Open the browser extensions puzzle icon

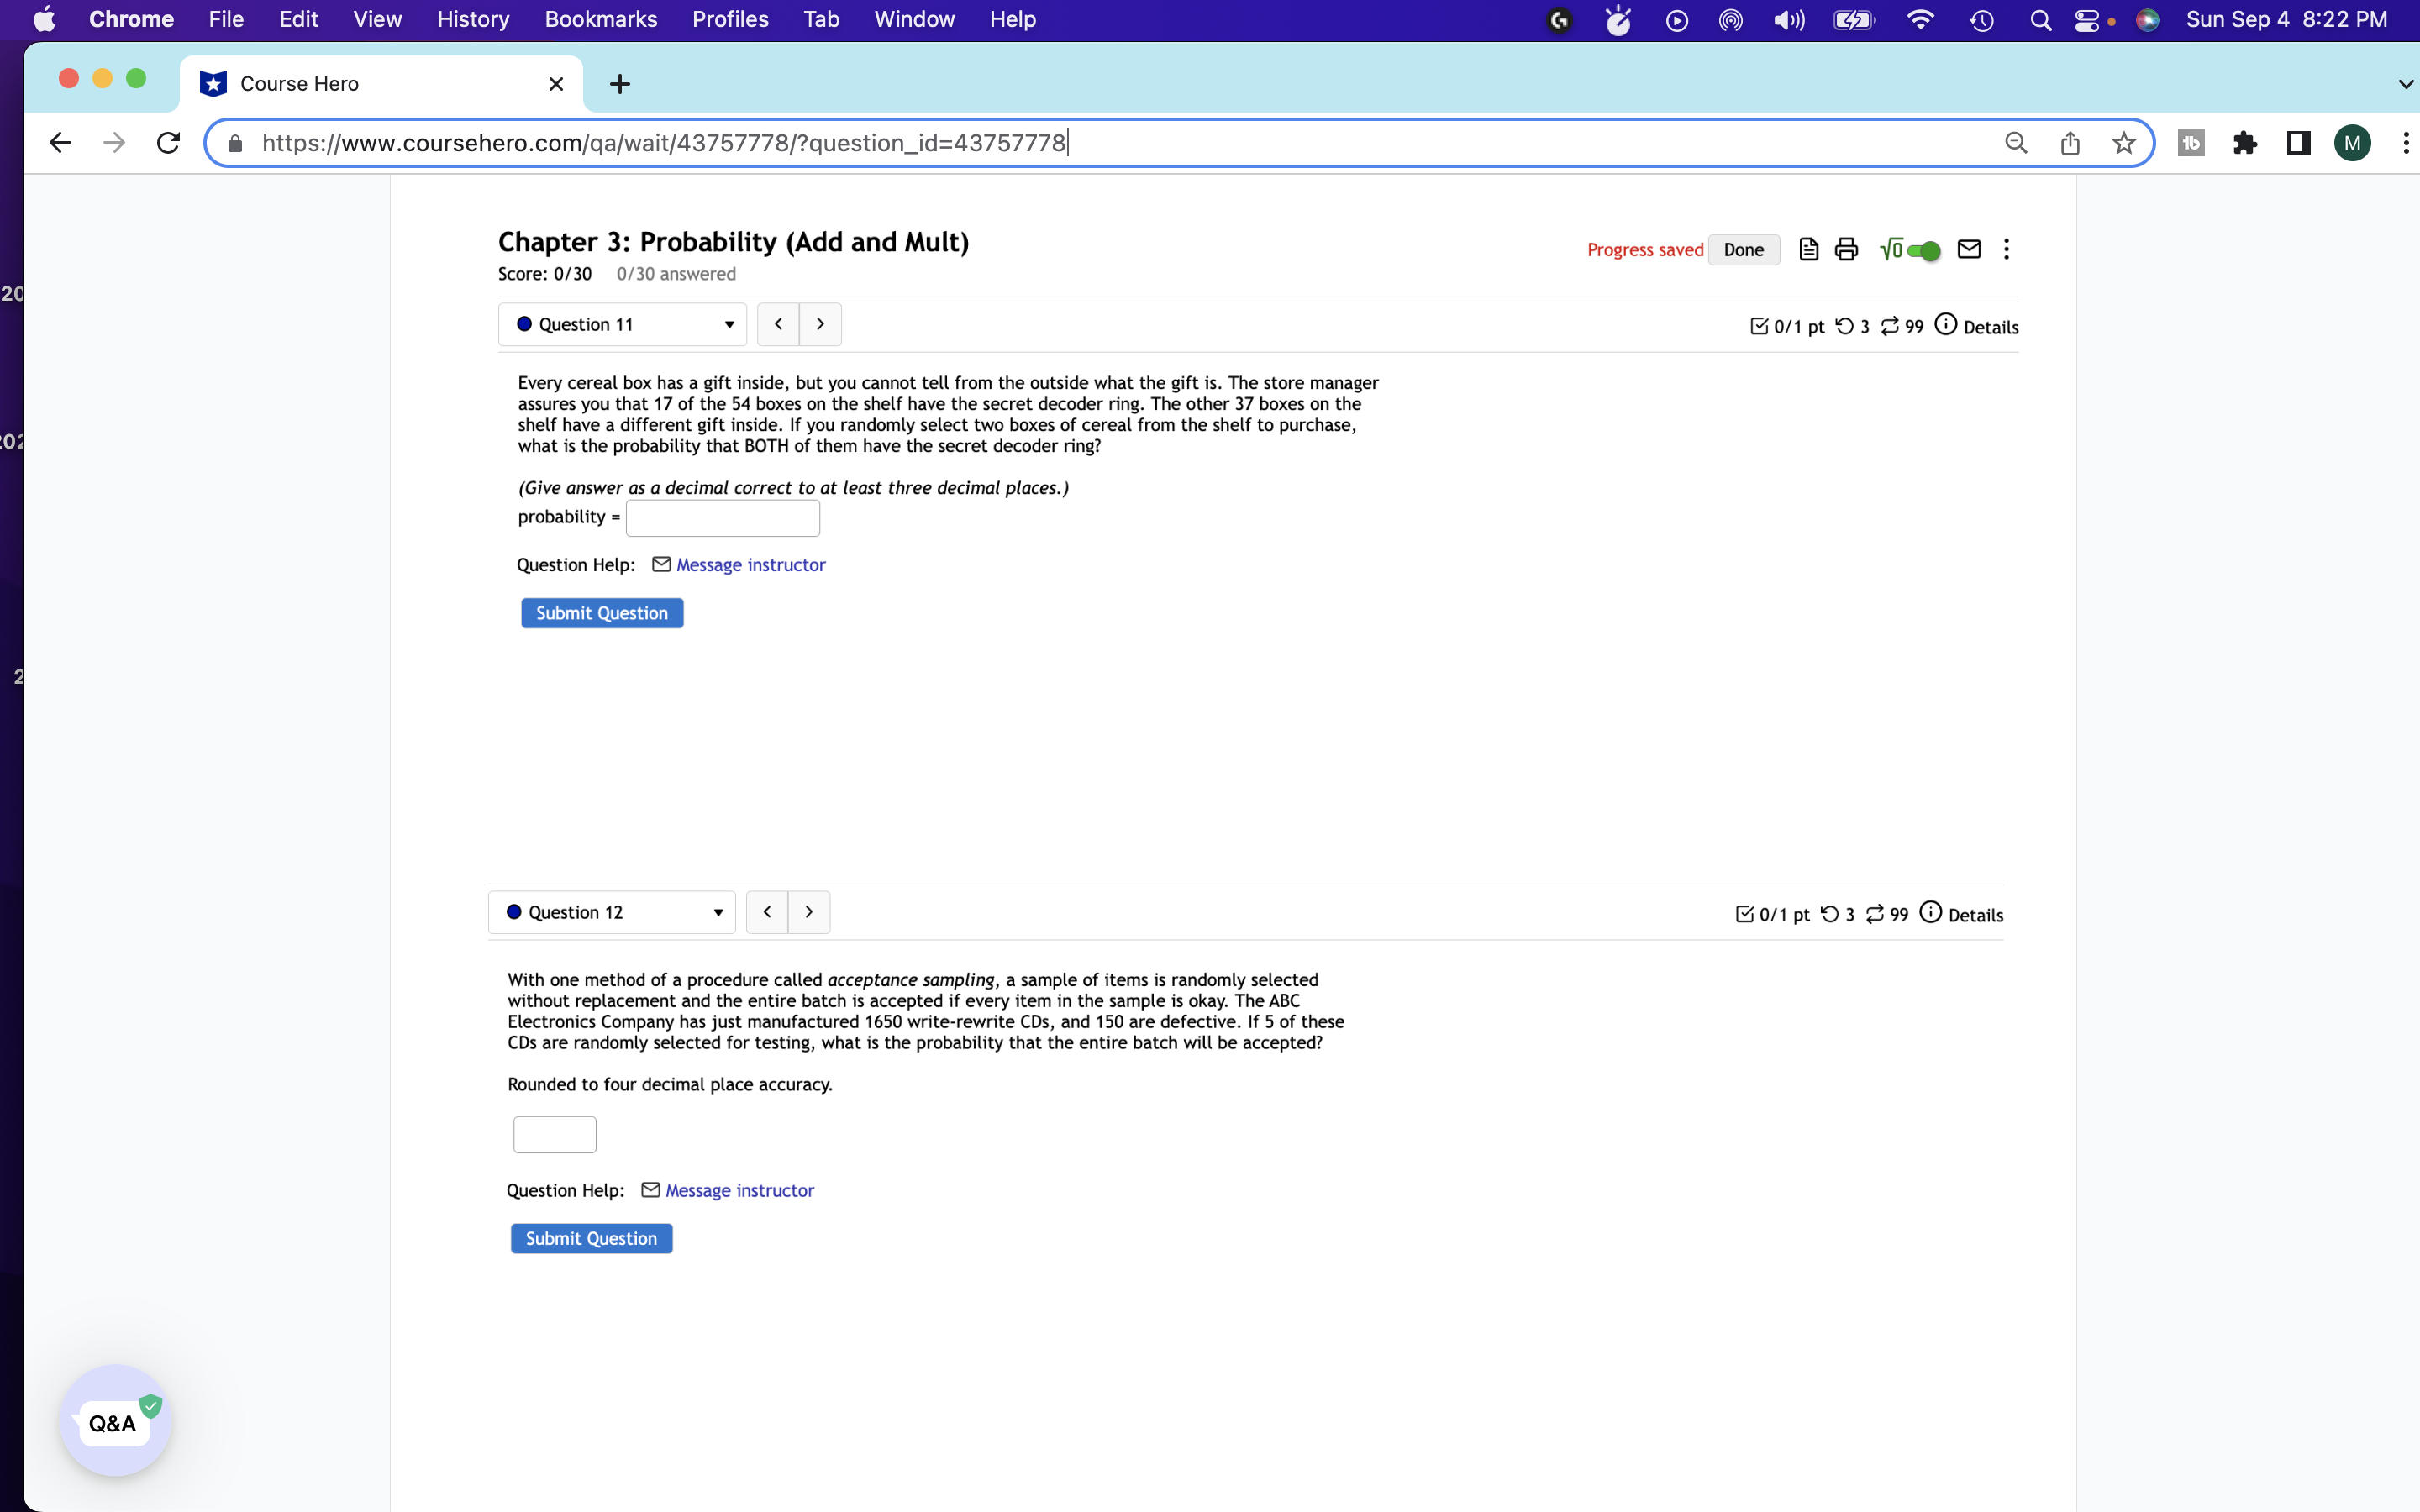(2245, 143)
